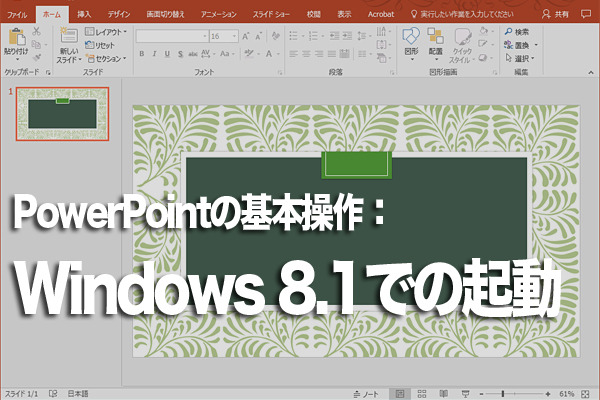Click the Cut scissors icon

(x=36, y=31)
